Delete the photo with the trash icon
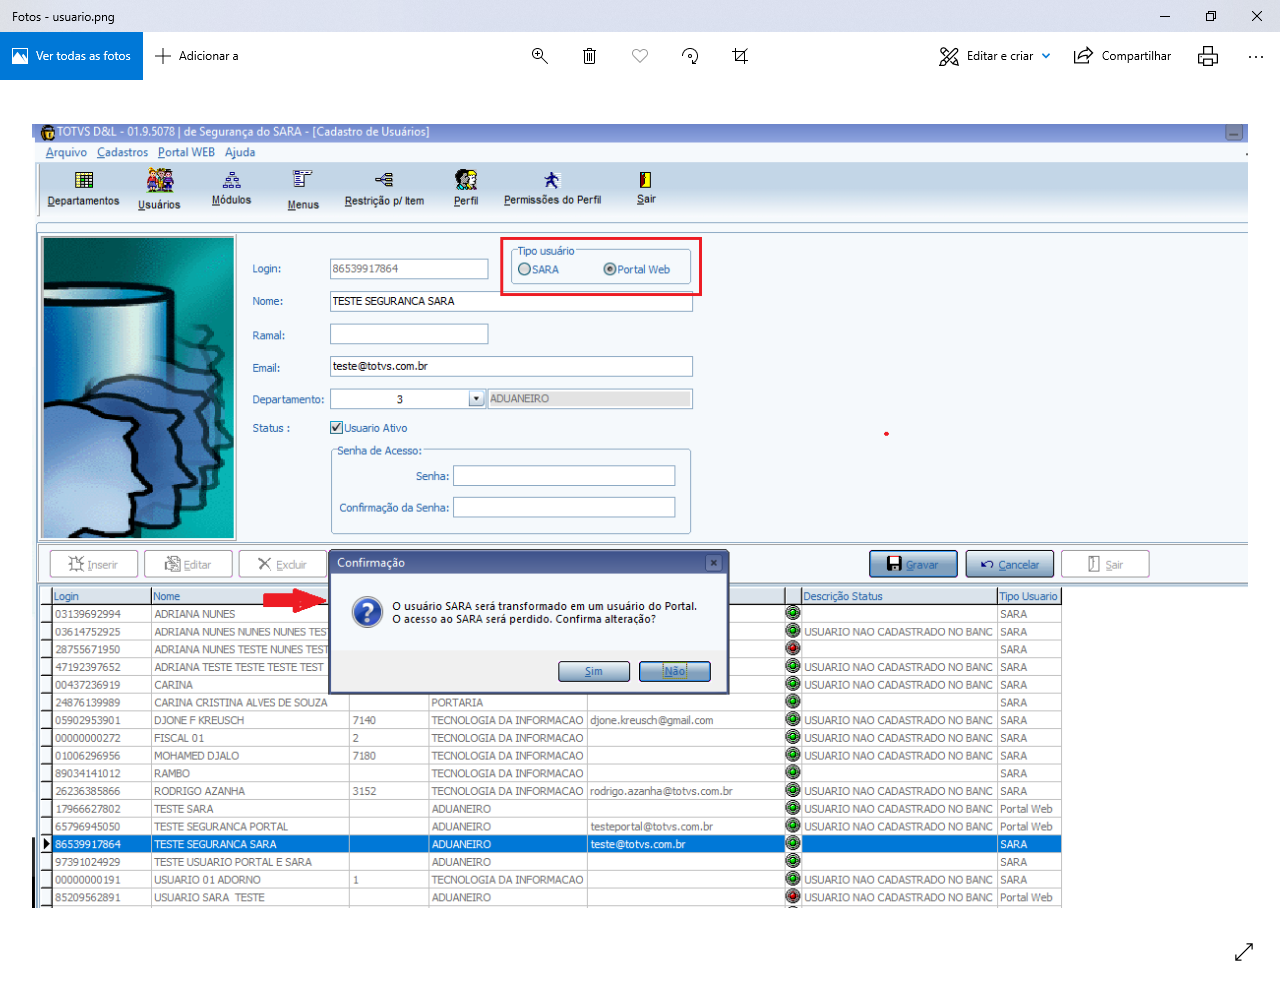The image size is (1280, 984). coord(590,56)
